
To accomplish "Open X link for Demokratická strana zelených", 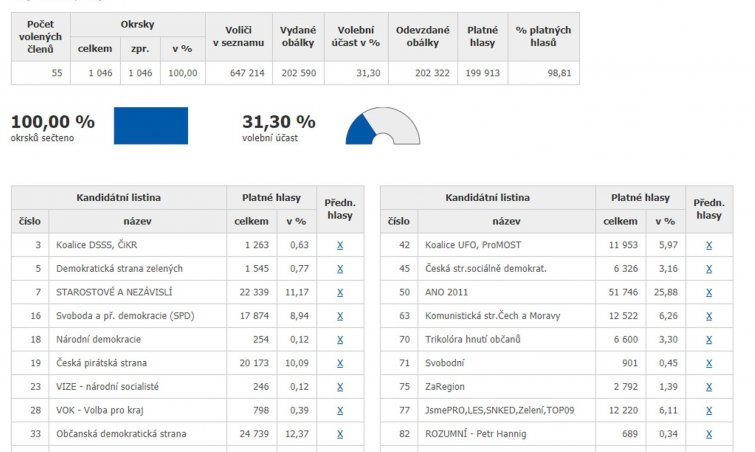I will 340,269.
